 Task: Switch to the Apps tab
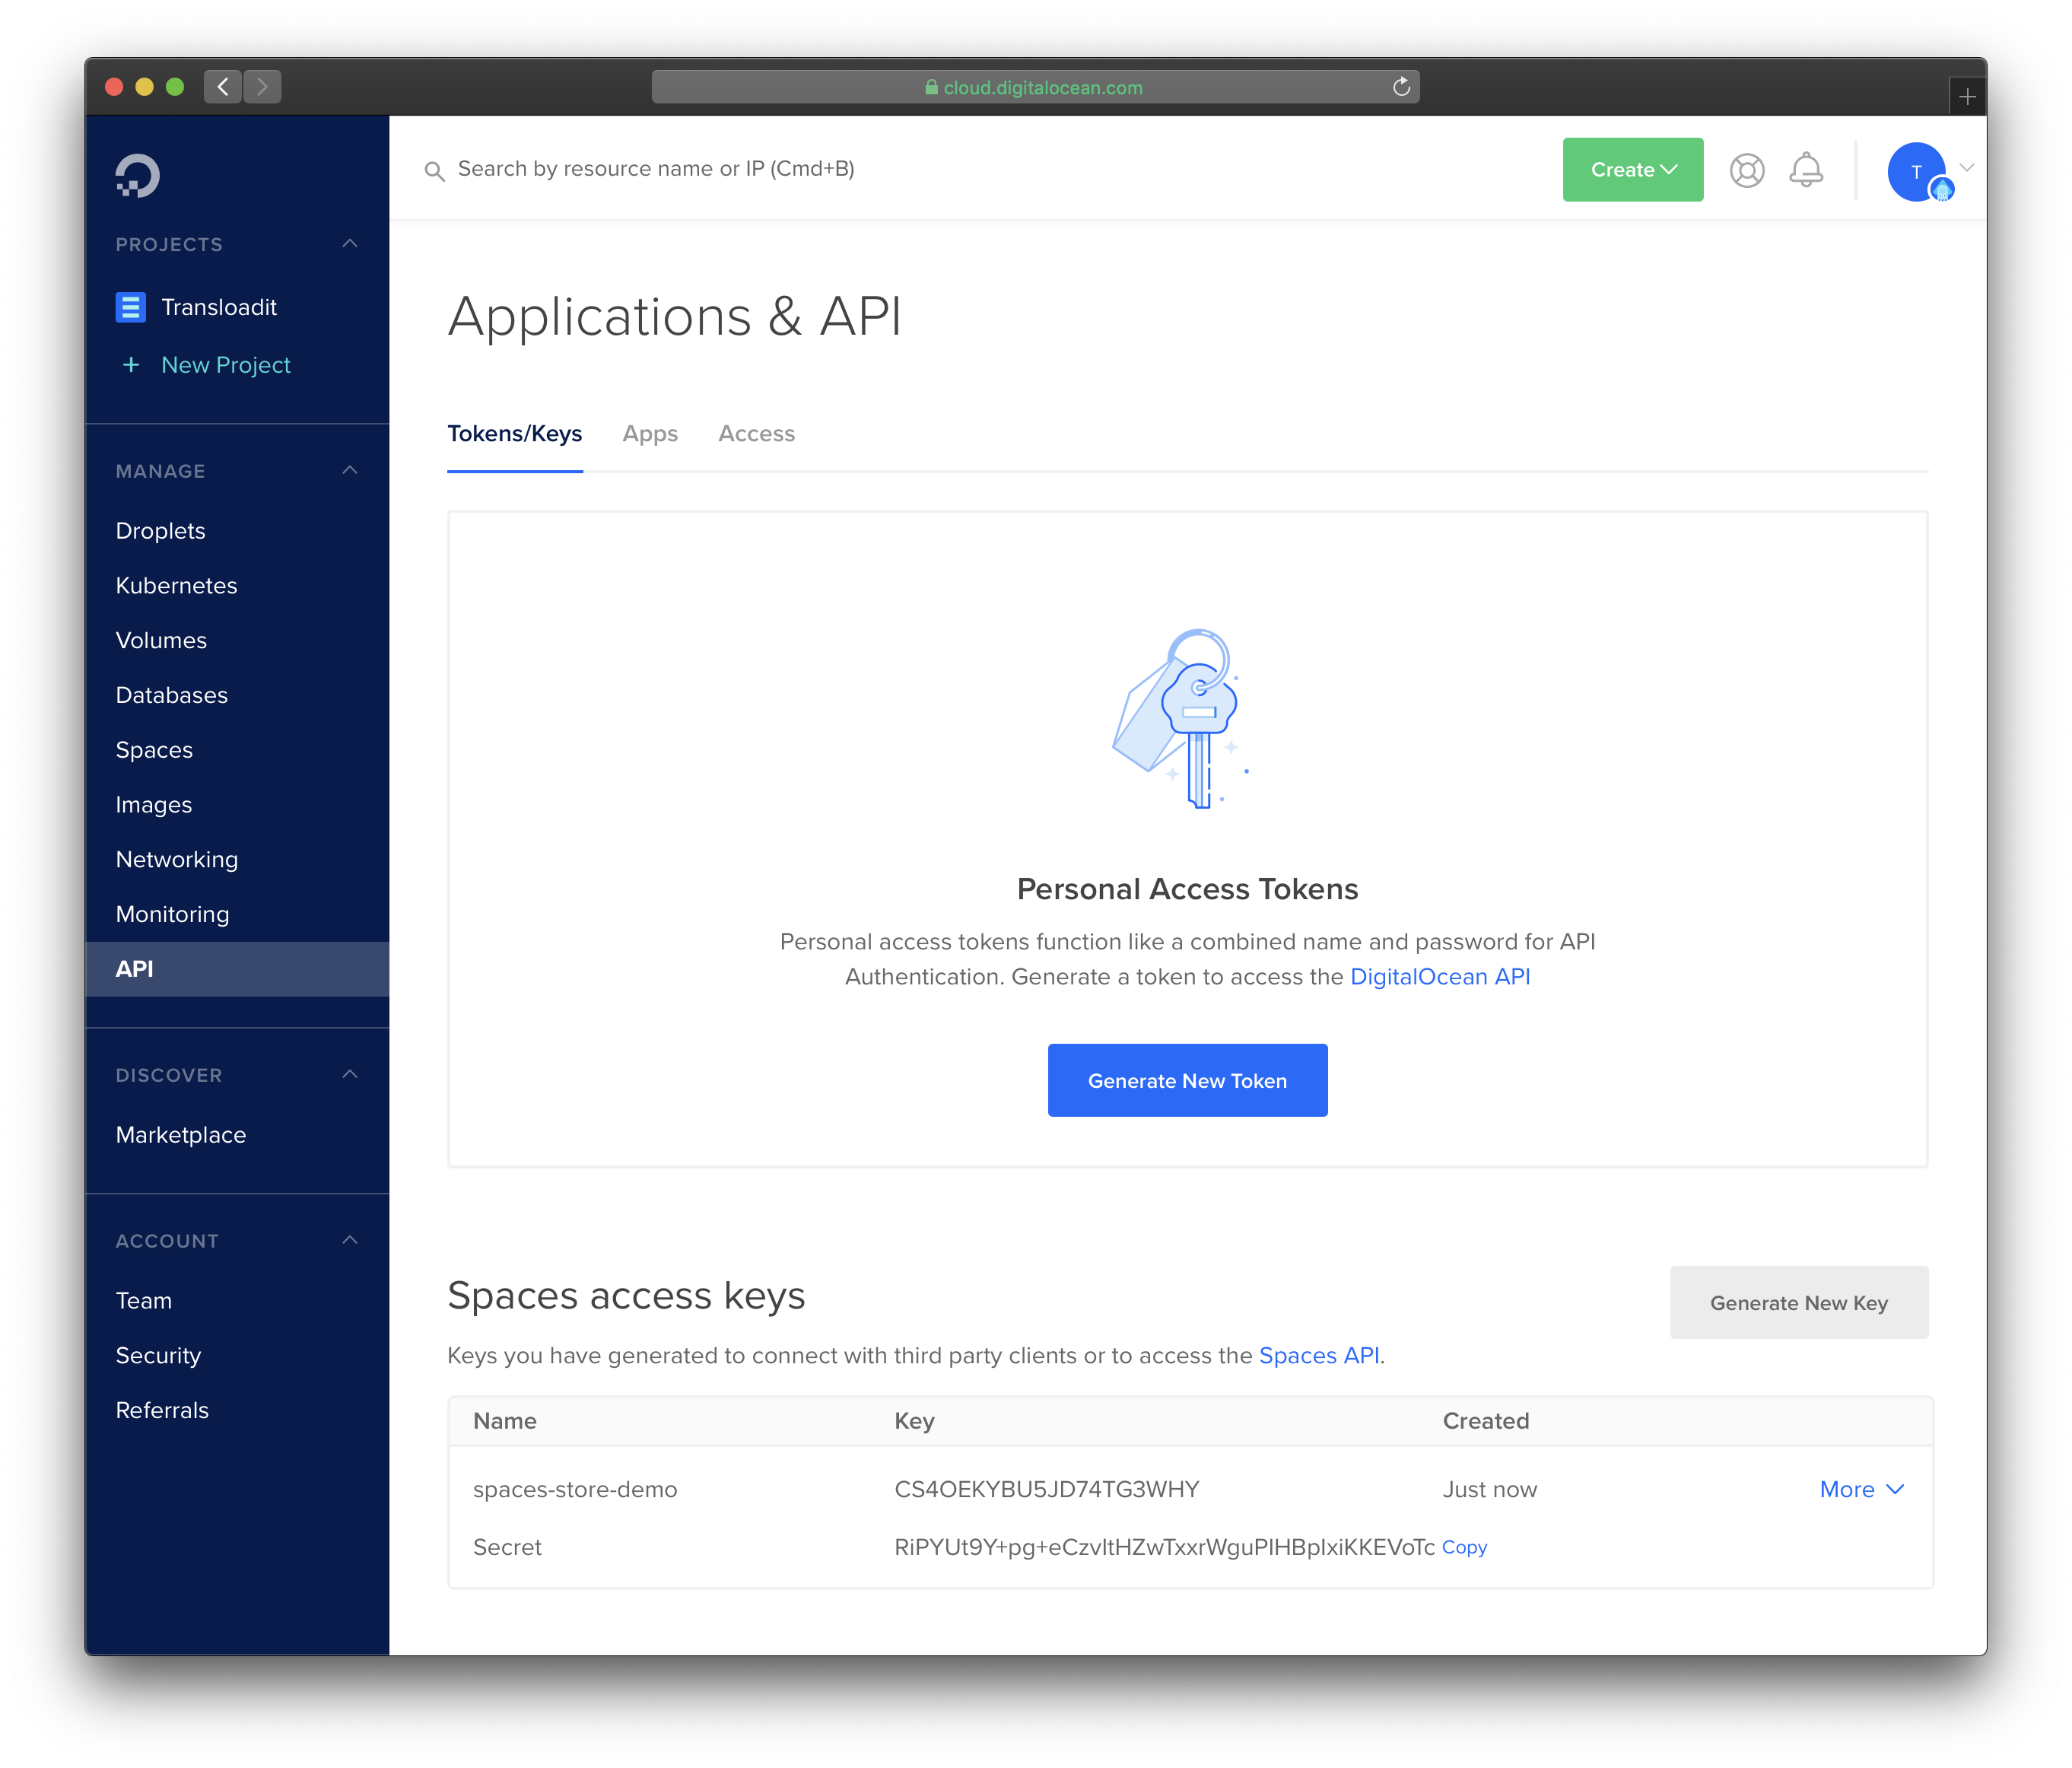coord(650,434)
